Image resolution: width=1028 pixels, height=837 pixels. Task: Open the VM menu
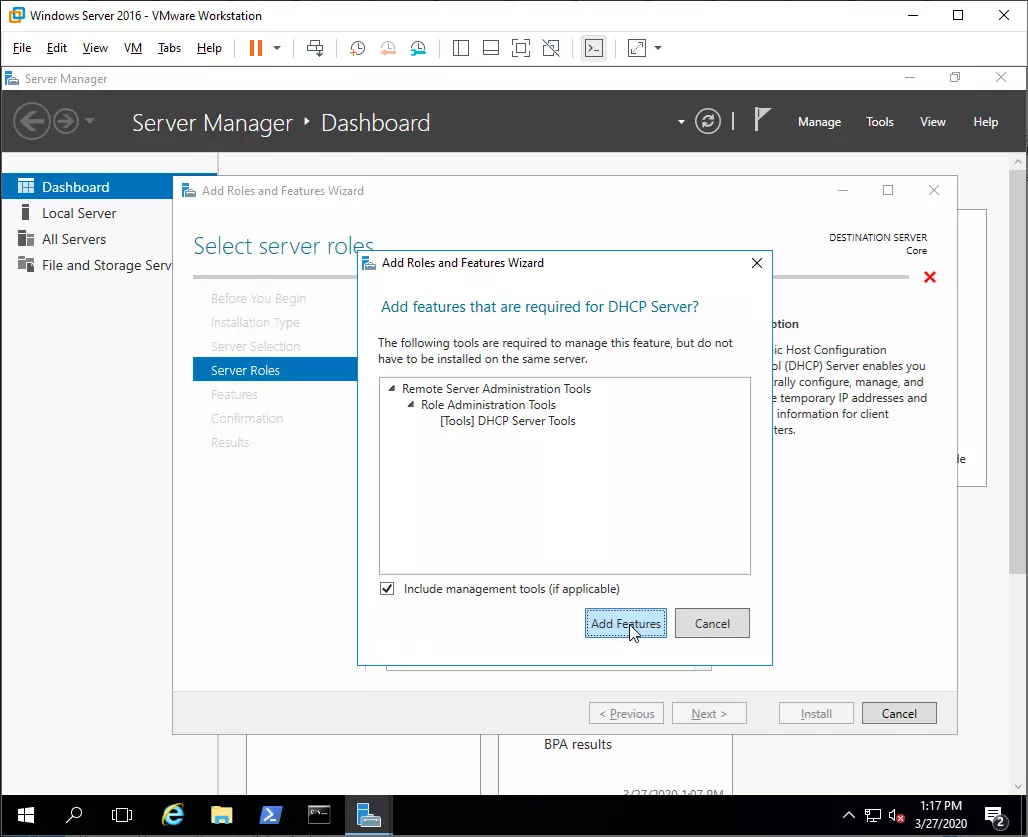[x=133, y=48]
